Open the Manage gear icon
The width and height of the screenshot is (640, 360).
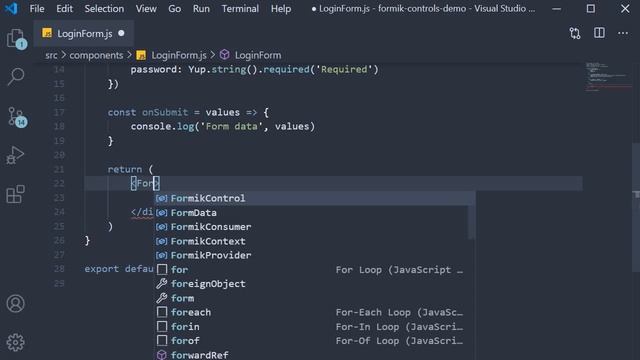pyautogui.click(x=16, y=342)
